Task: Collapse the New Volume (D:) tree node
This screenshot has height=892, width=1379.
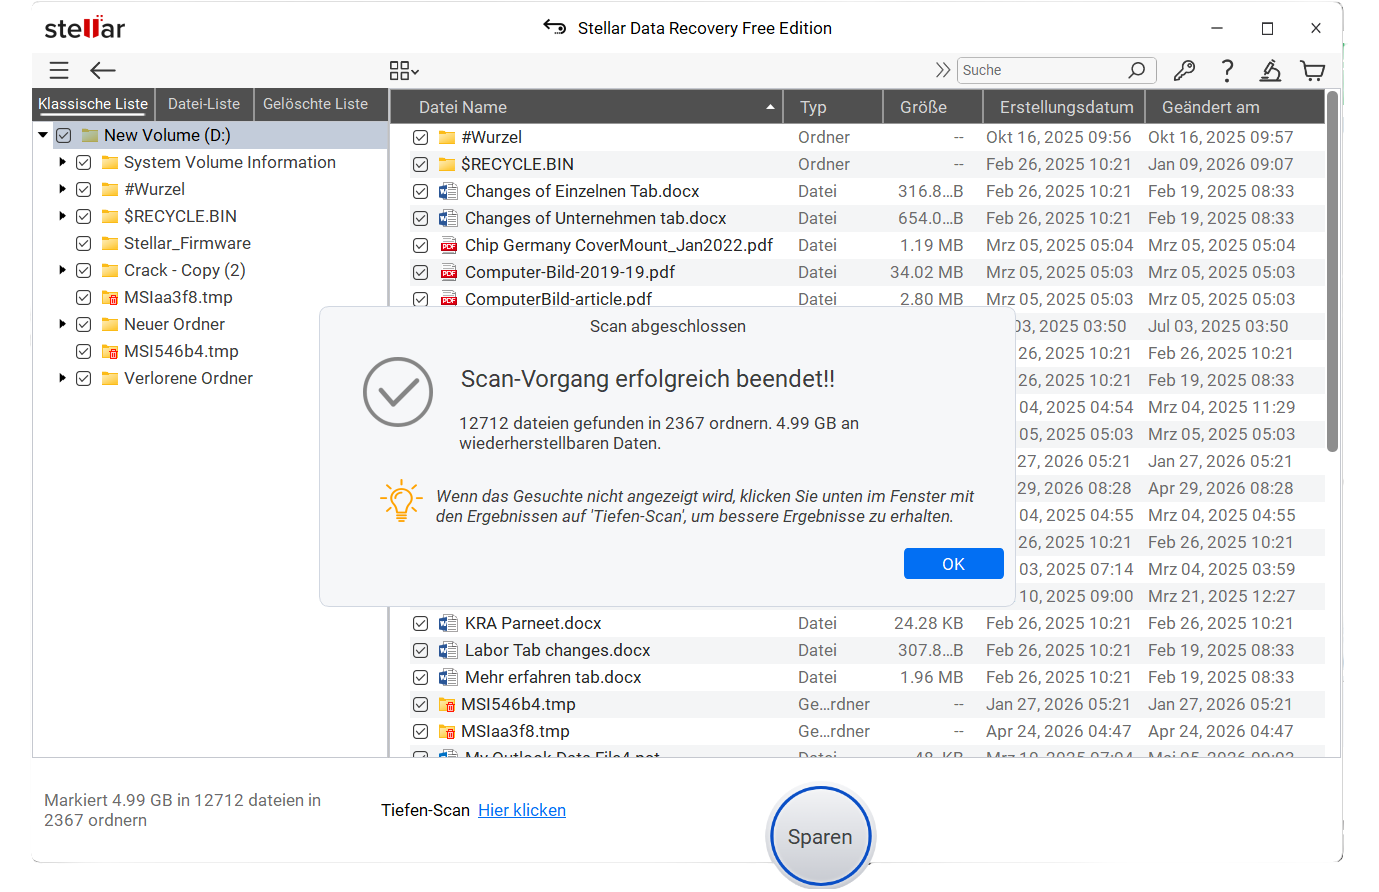Action: coord(43,135)
